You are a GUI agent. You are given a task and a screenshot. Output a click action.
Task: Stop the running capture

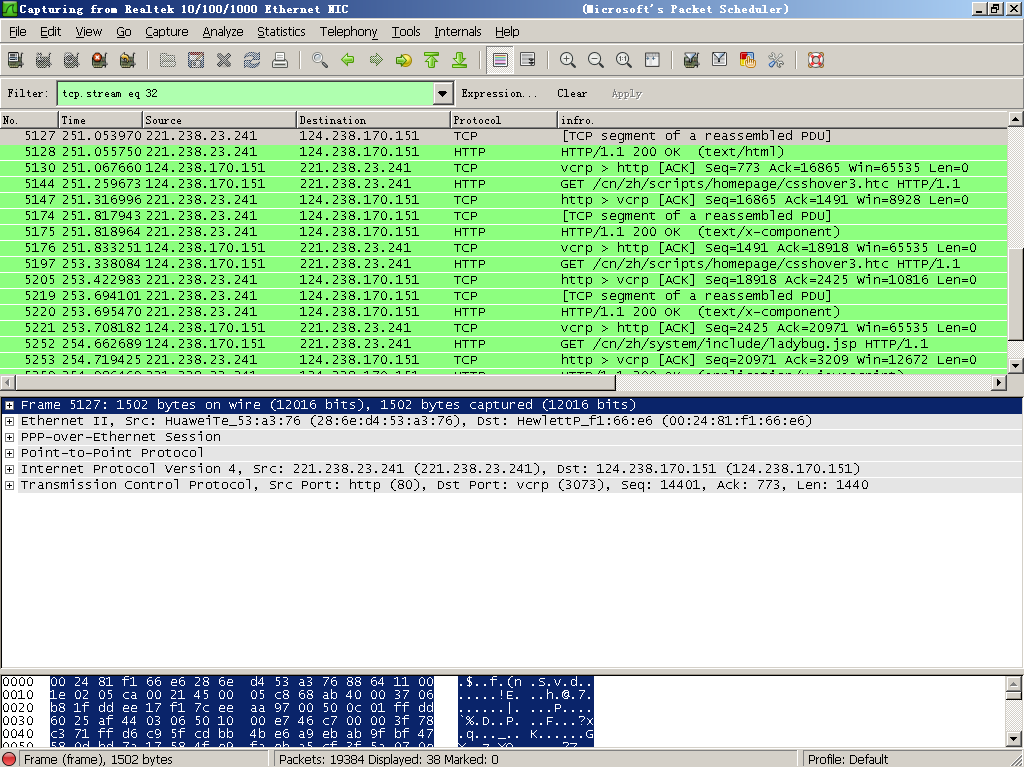coord(99,60)
